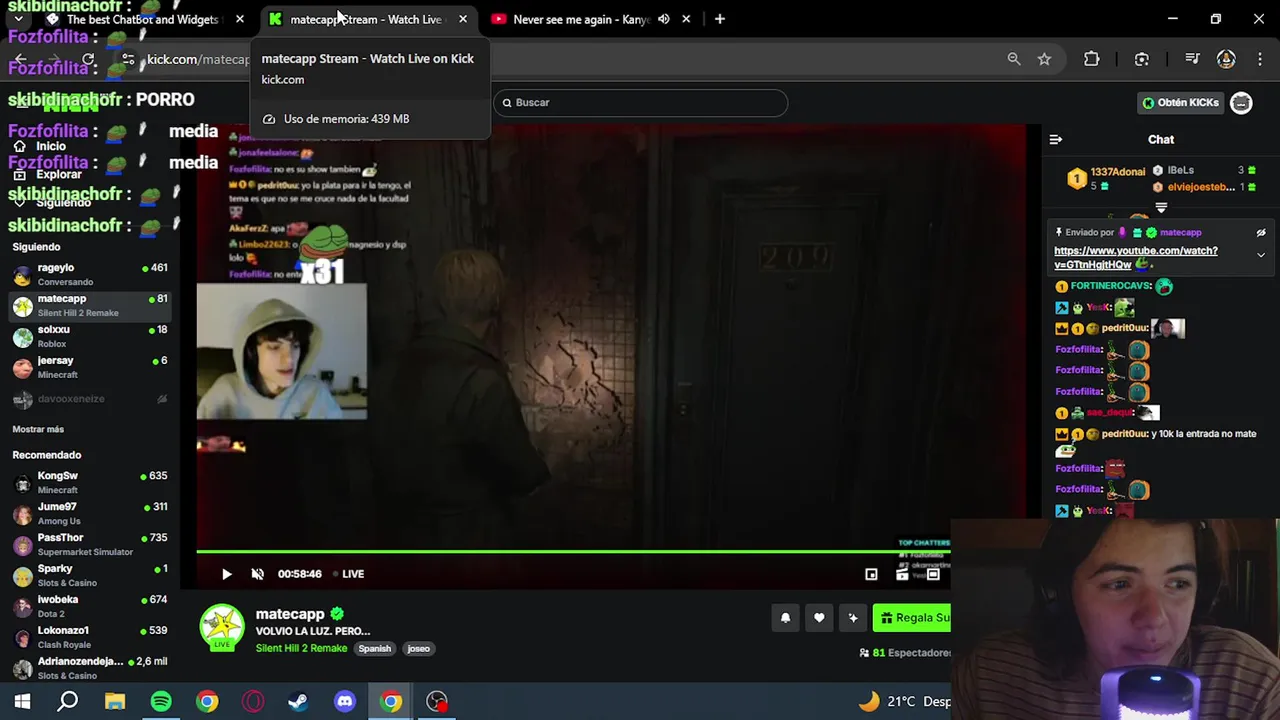Open the media controls toolbar icon
This screenshot has width=1280, height=720.
click(1192, 59)
